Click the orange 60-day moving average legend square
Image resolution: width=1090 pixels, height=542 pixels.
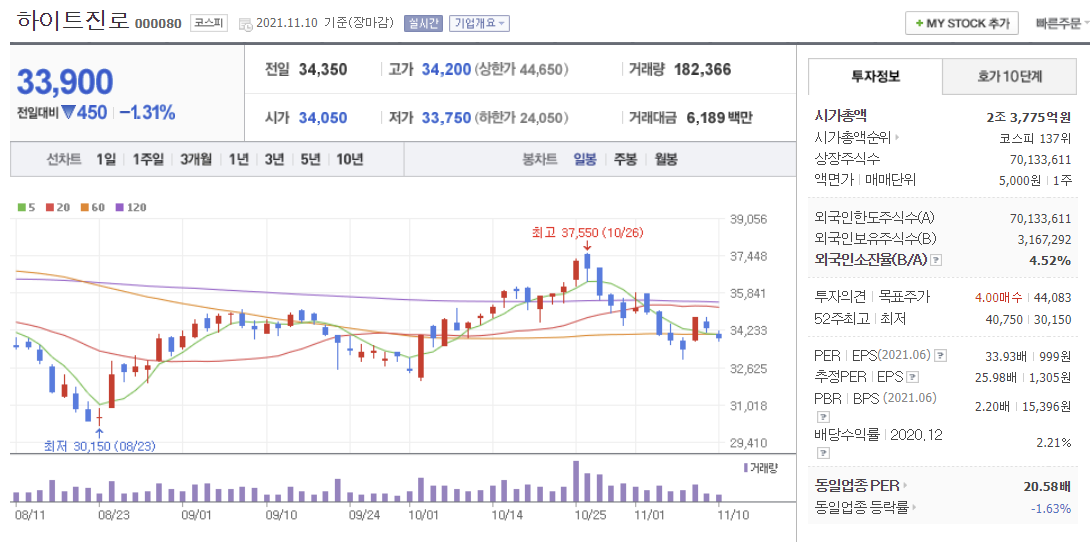pos(84,207)
